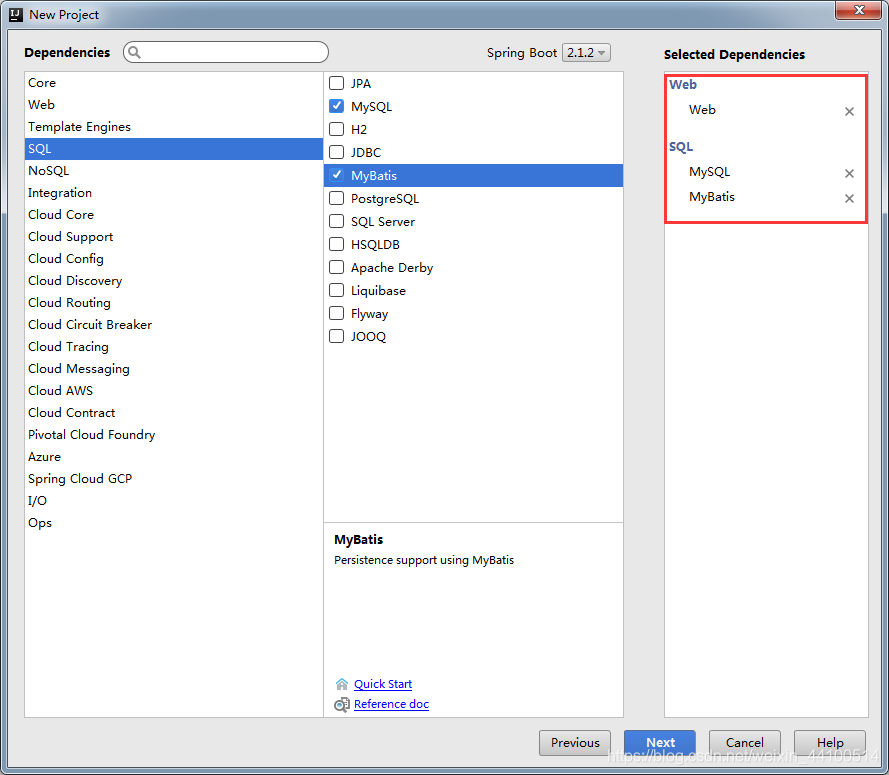Image resolution: width=889 pixels, height=775 pixels.
Task: Enable PostgreSQL dependency
Action: 336,198
